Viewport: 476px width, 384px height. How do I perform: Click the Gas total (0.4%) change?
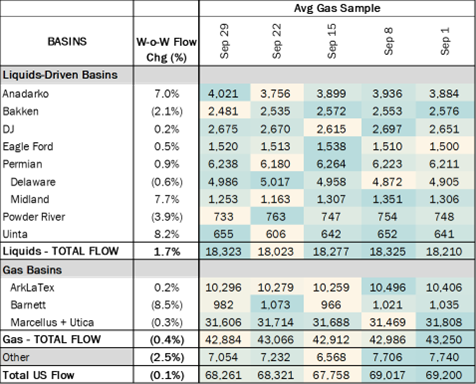pos(167,340)
